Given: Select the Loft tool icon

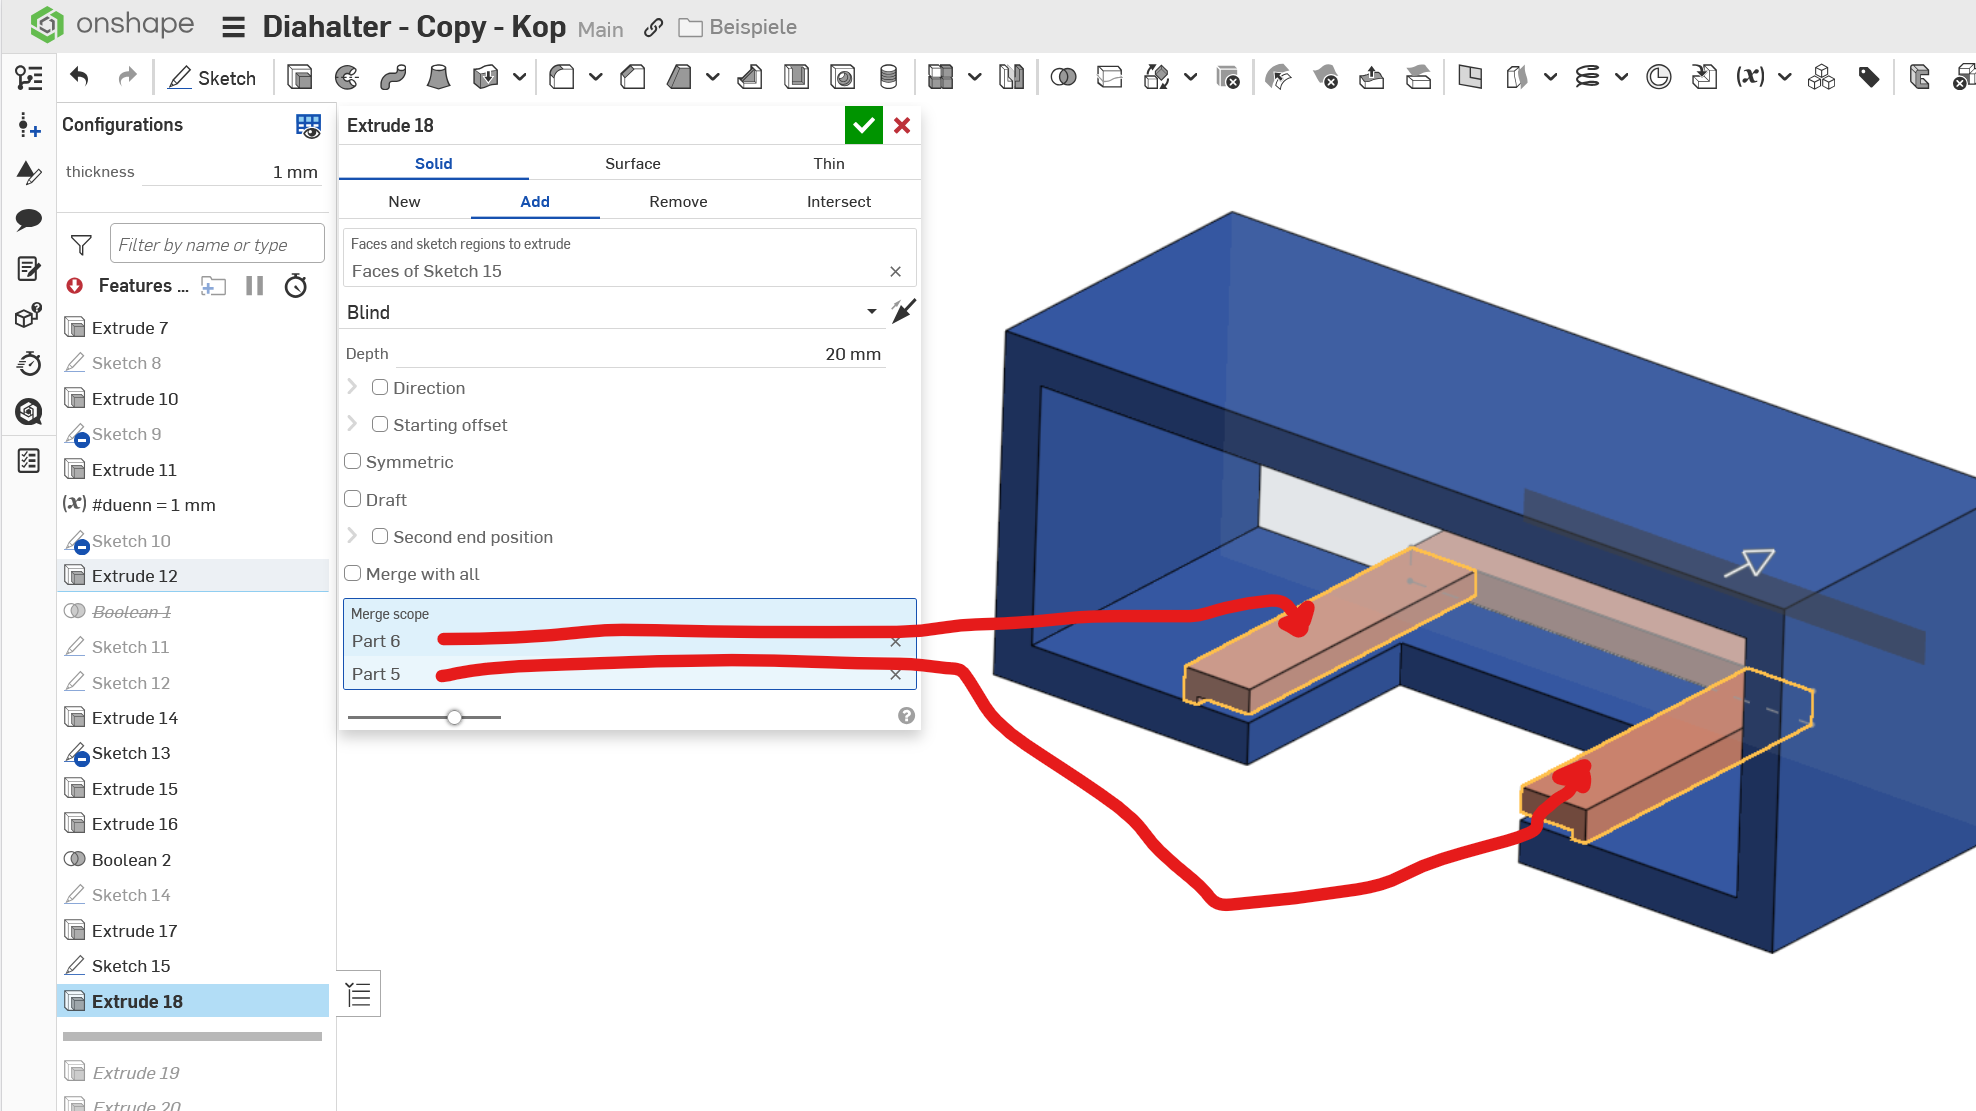Looking at the screenshot, I should point(438,77).
